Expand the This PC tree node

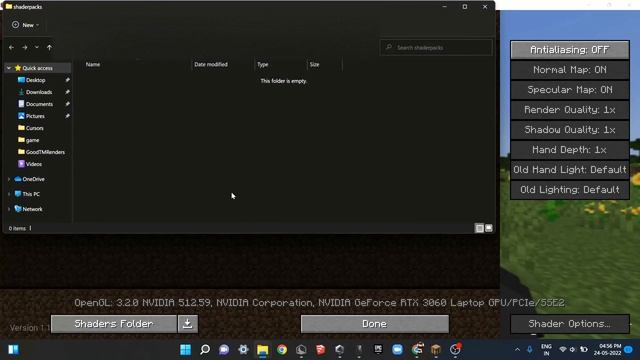(9, 194)
